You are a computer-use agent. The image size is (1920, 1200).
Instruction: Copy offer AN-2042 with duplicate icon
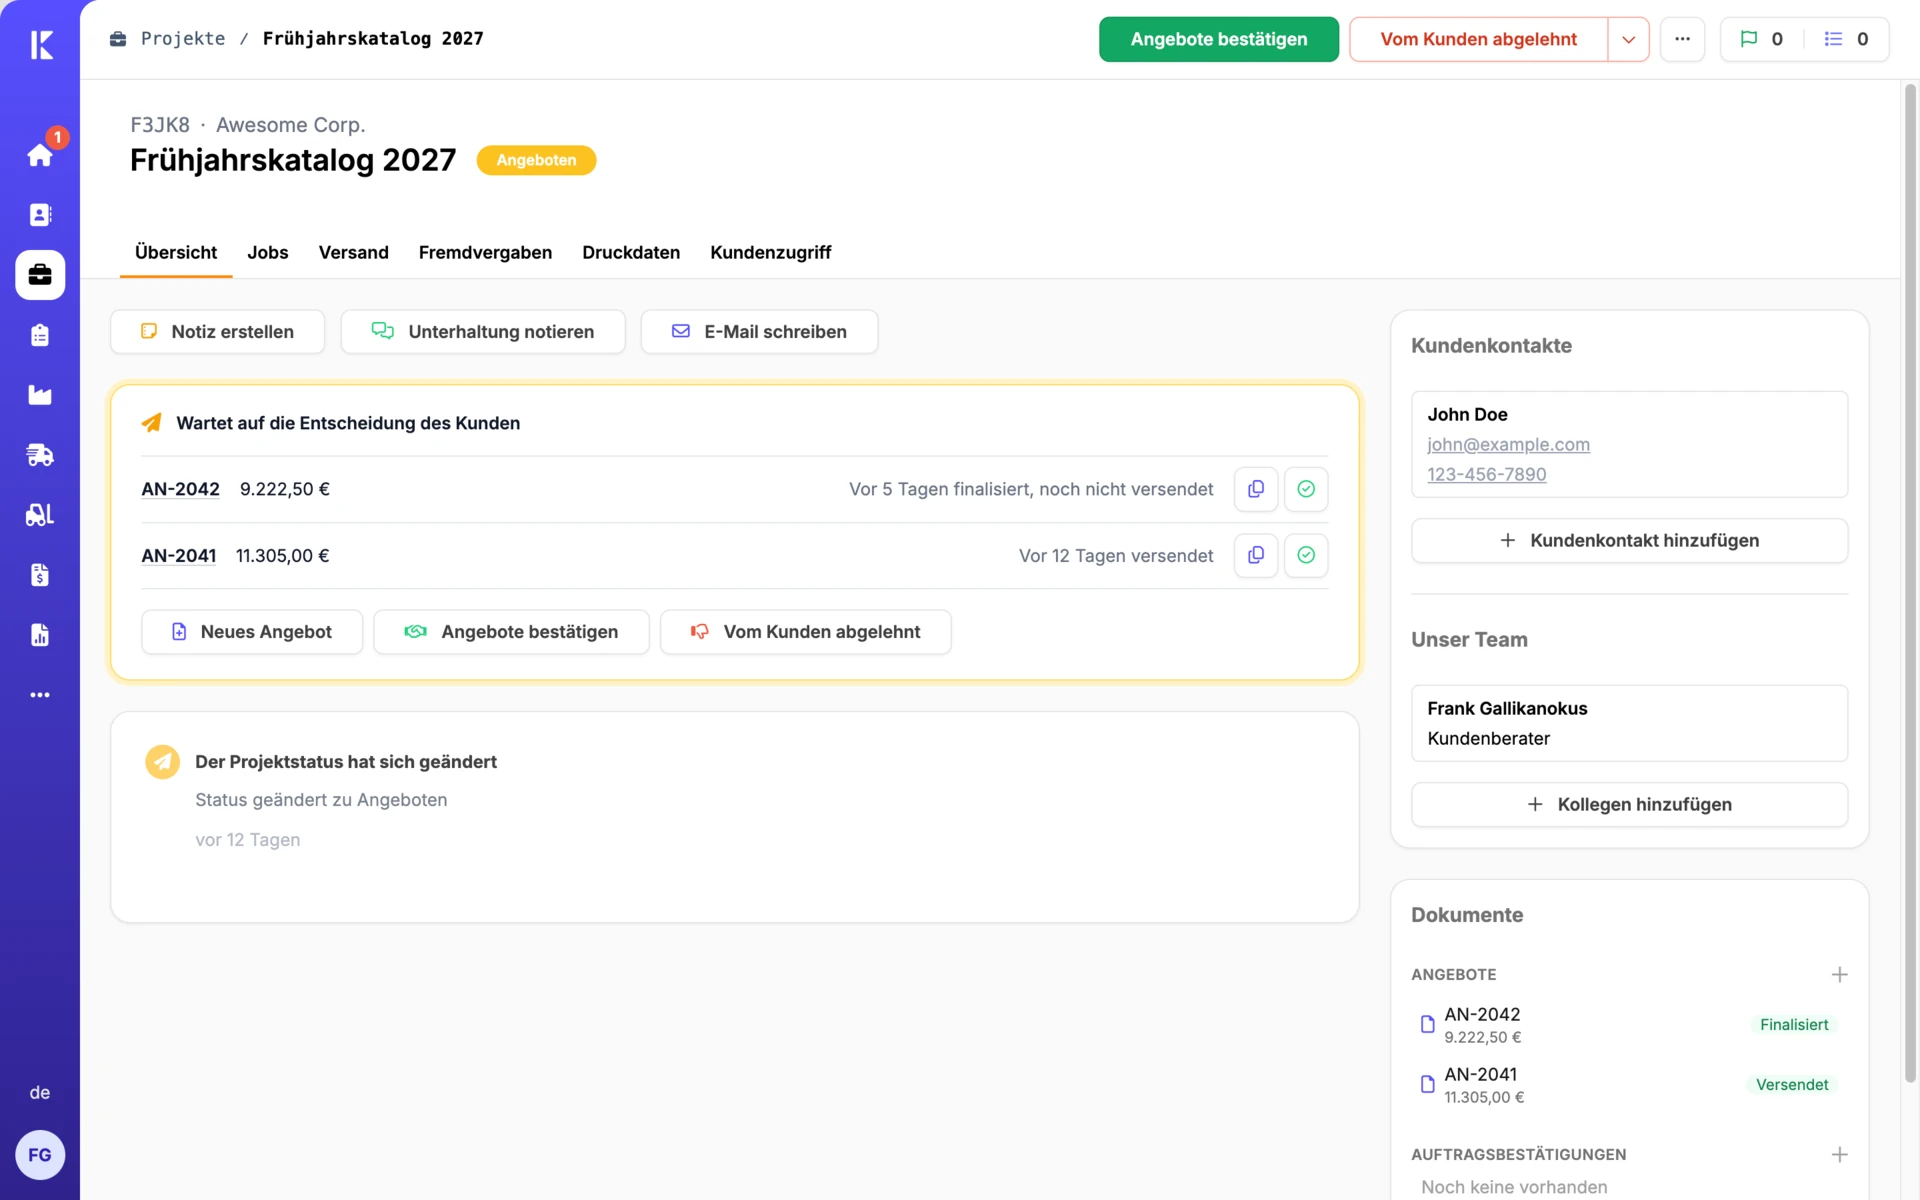point(1256,489)
